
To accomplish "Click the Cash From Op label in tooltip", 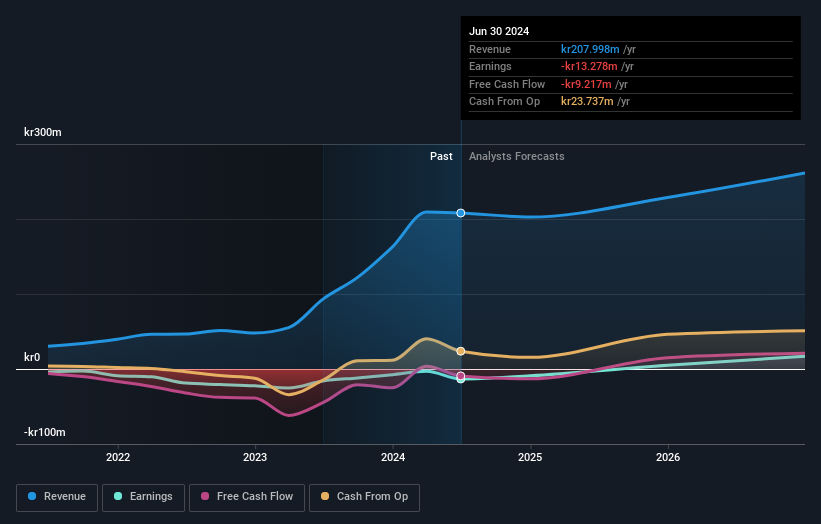I will click(x=504, y=102).
